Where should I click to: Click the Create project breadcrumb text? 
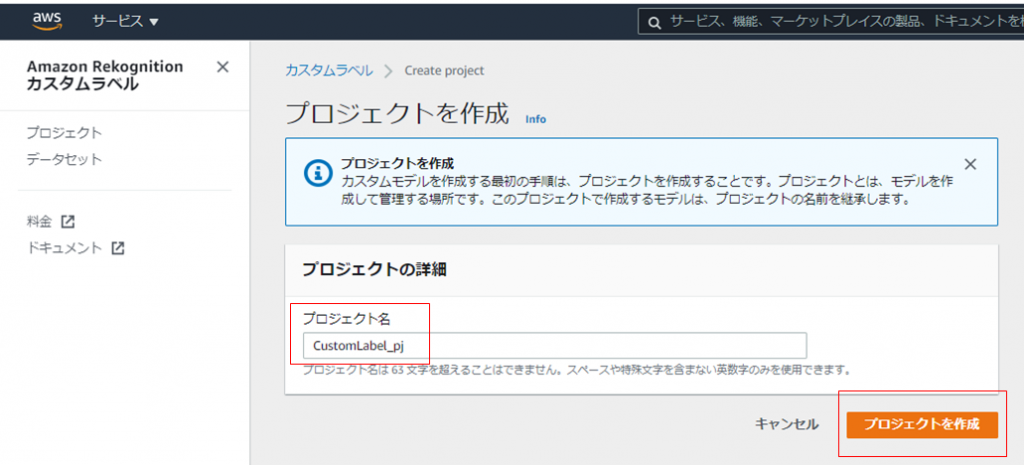pos(444,71)
